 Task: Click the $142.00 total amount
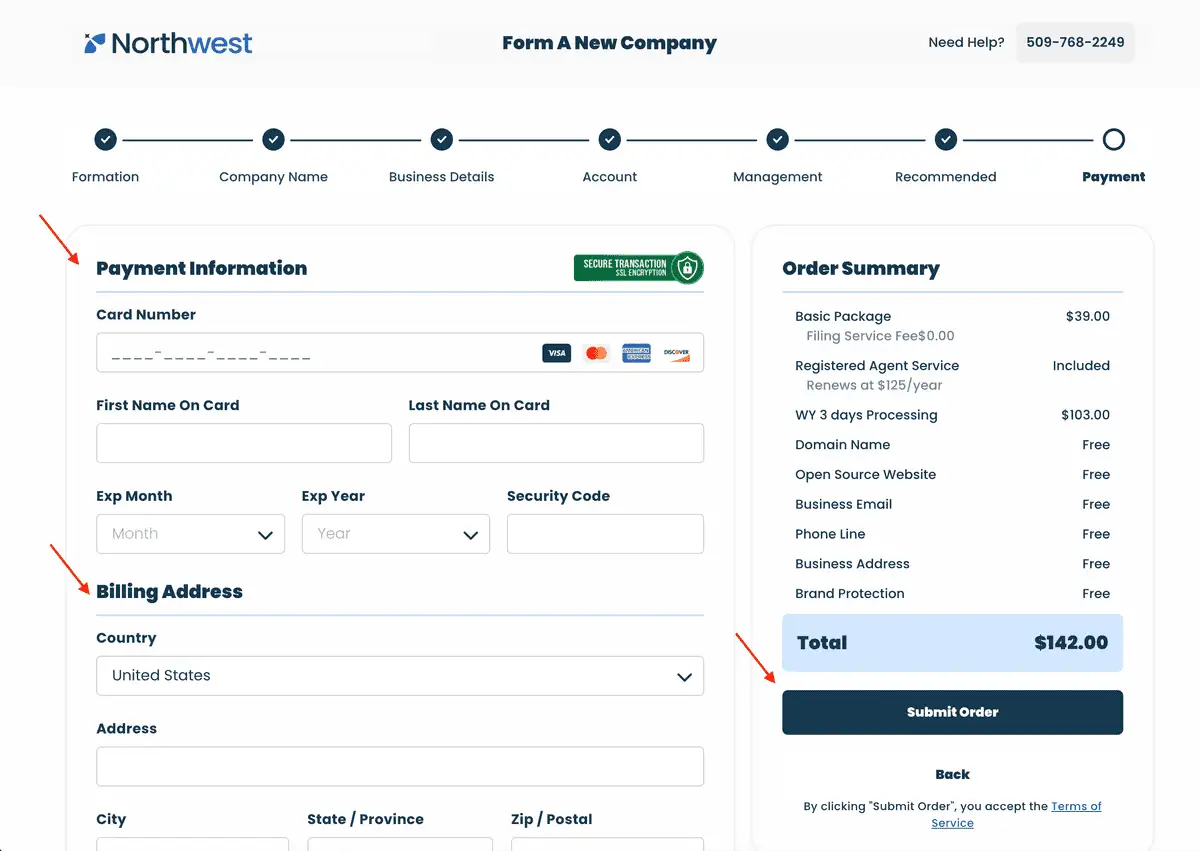(x=1071, y=643)
